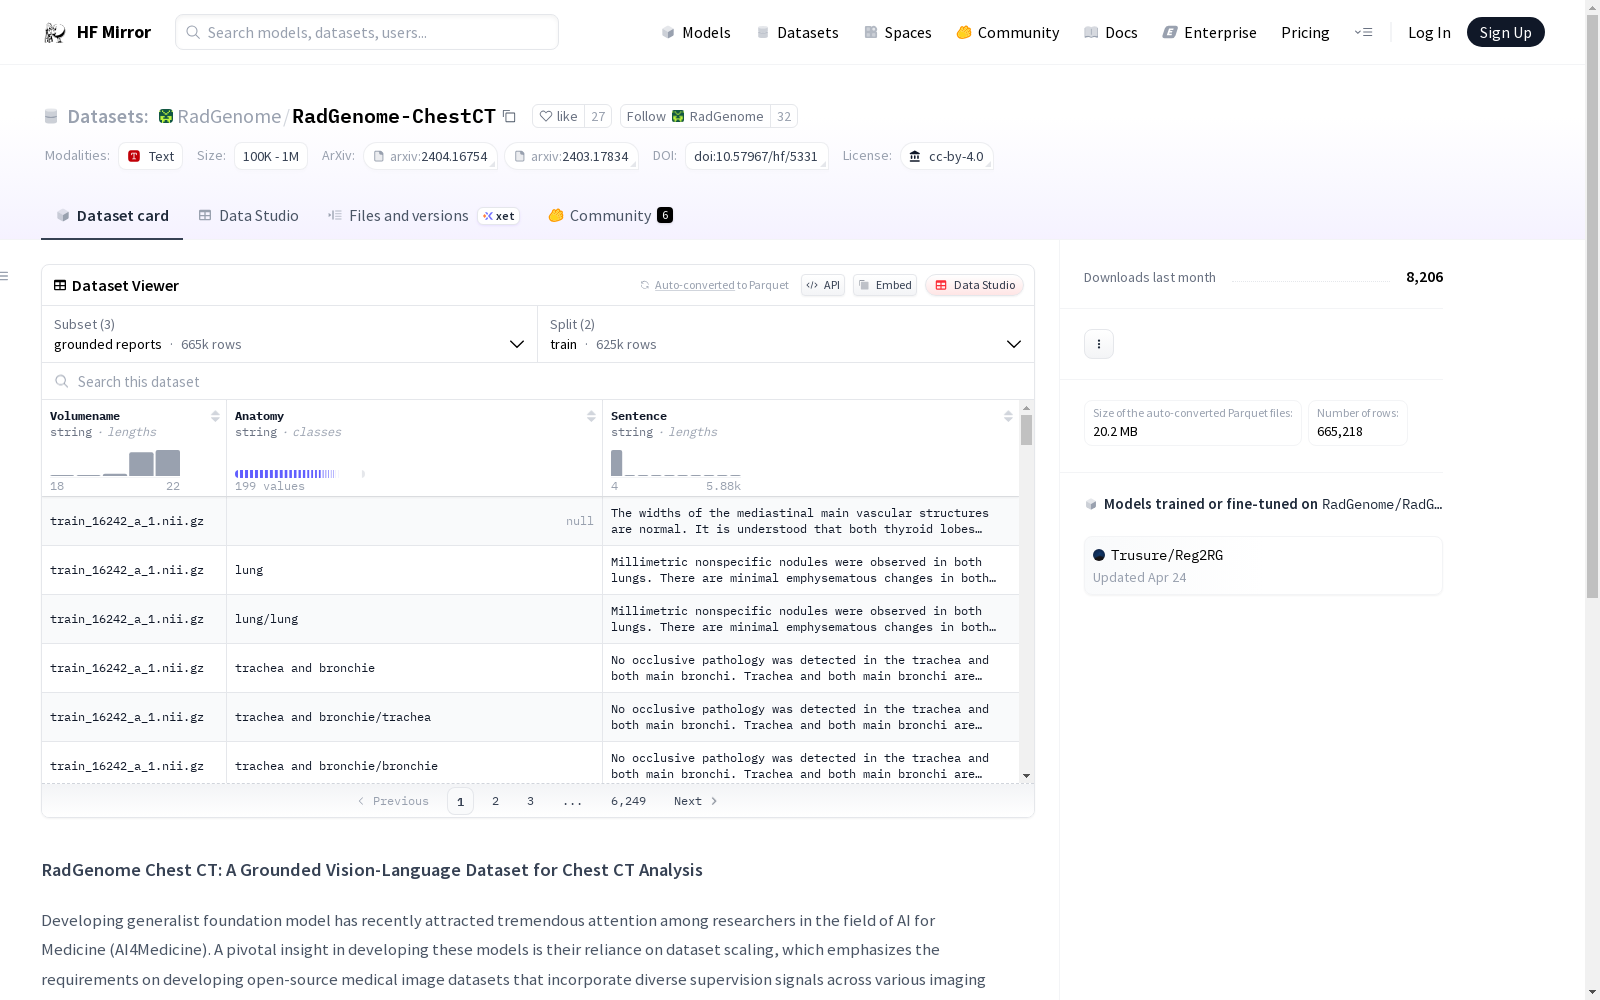The width and height of the screenshot is (1600, 1000).
Task: Click the cc-by-4.0 license tag
Action: (x=947, y=156)
